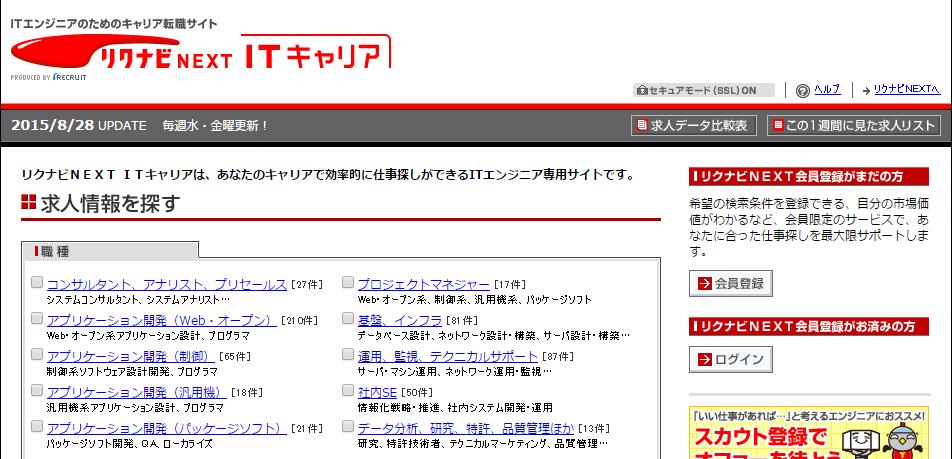This screenshot has height=459, width=952.
Task: Open コンサルタント、アナリスト、プリセールス link
Action: pos(166,284)
